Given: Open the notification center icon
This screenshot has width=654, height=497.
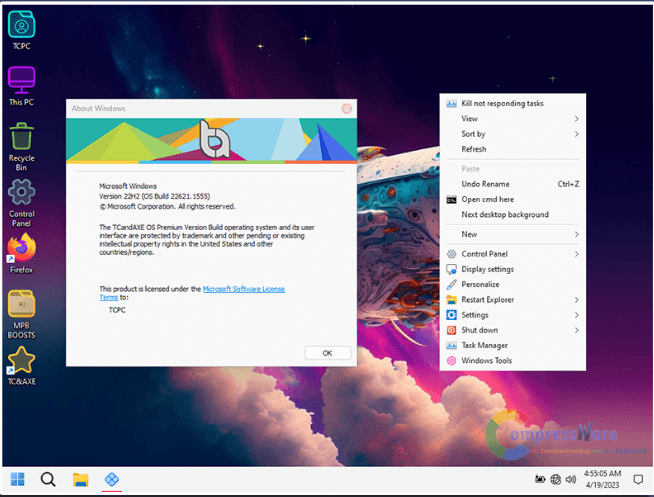Looking at the screenshot, I should tap(638, 479).
